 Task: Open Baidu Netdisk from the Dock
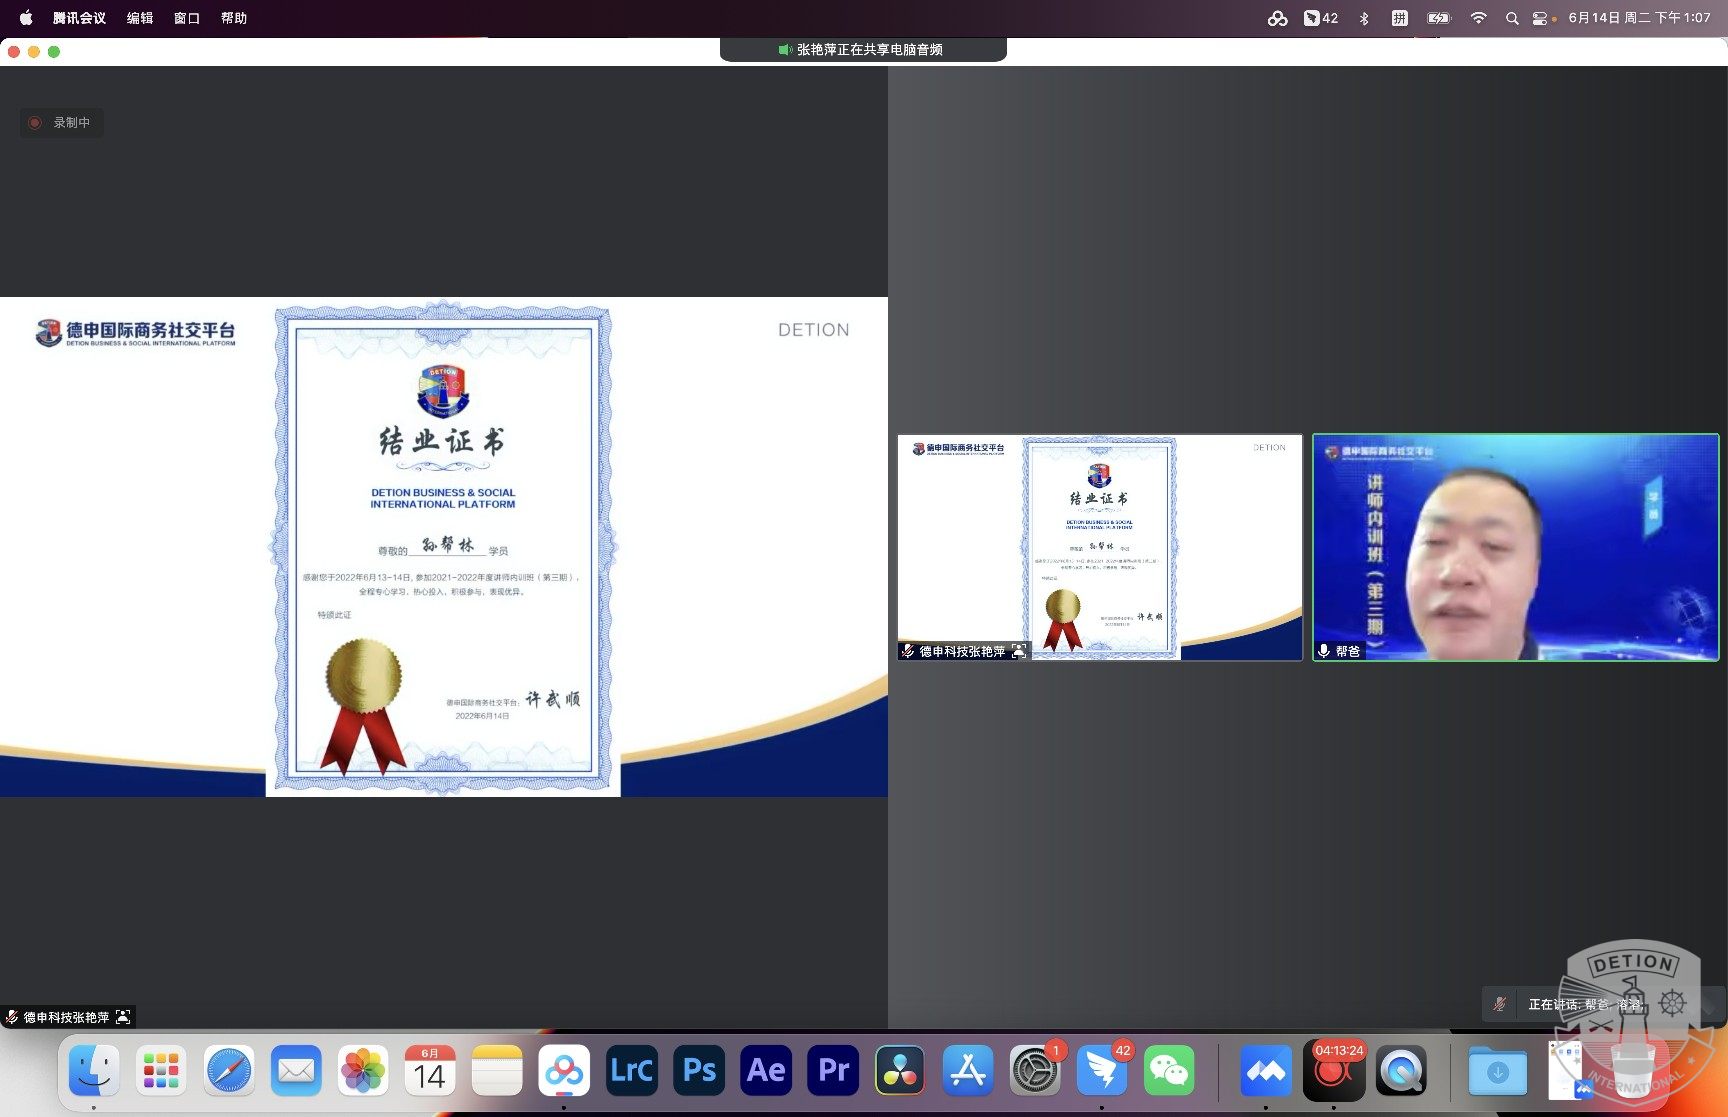point(564,1071)
